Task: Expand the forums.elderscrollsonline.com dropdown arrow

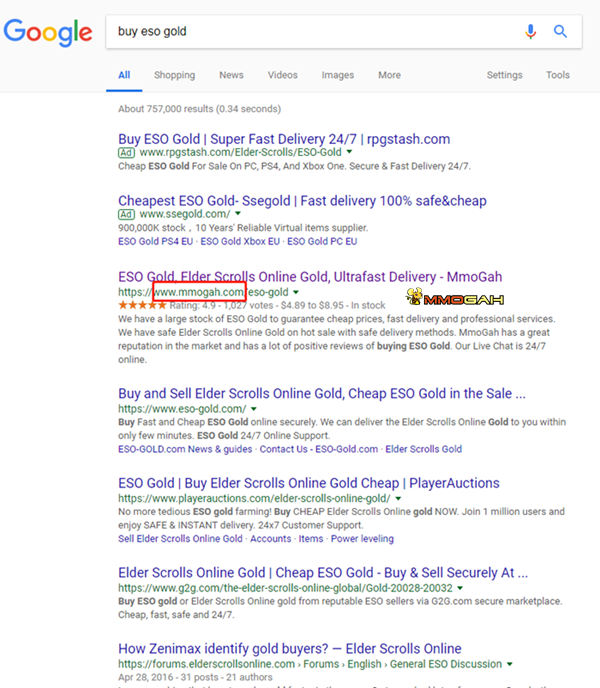Action: (510, 664)
